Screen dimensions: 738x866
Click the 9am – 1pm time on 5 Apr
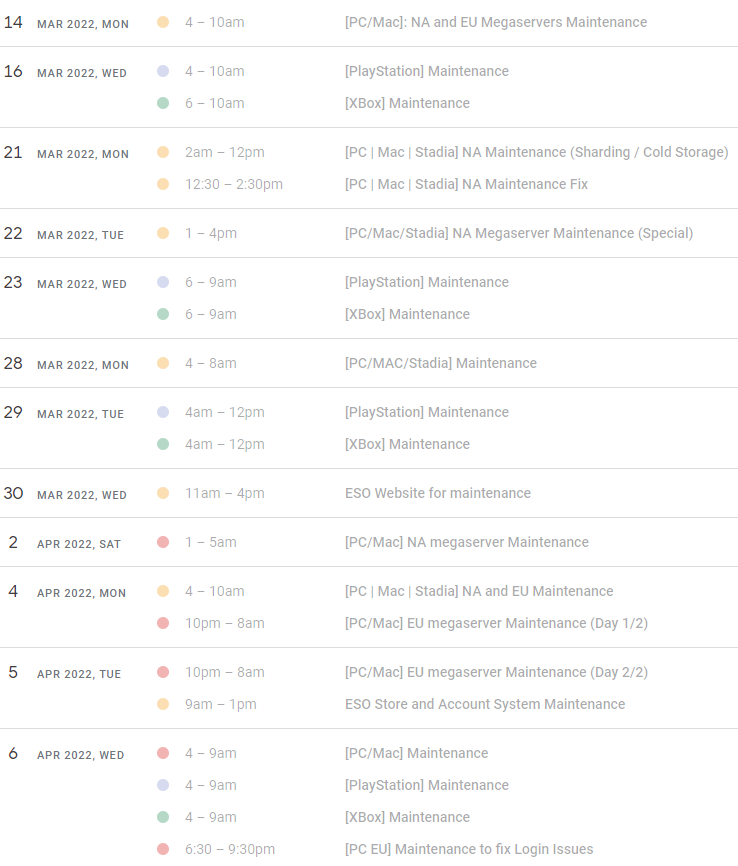(221, 705)
